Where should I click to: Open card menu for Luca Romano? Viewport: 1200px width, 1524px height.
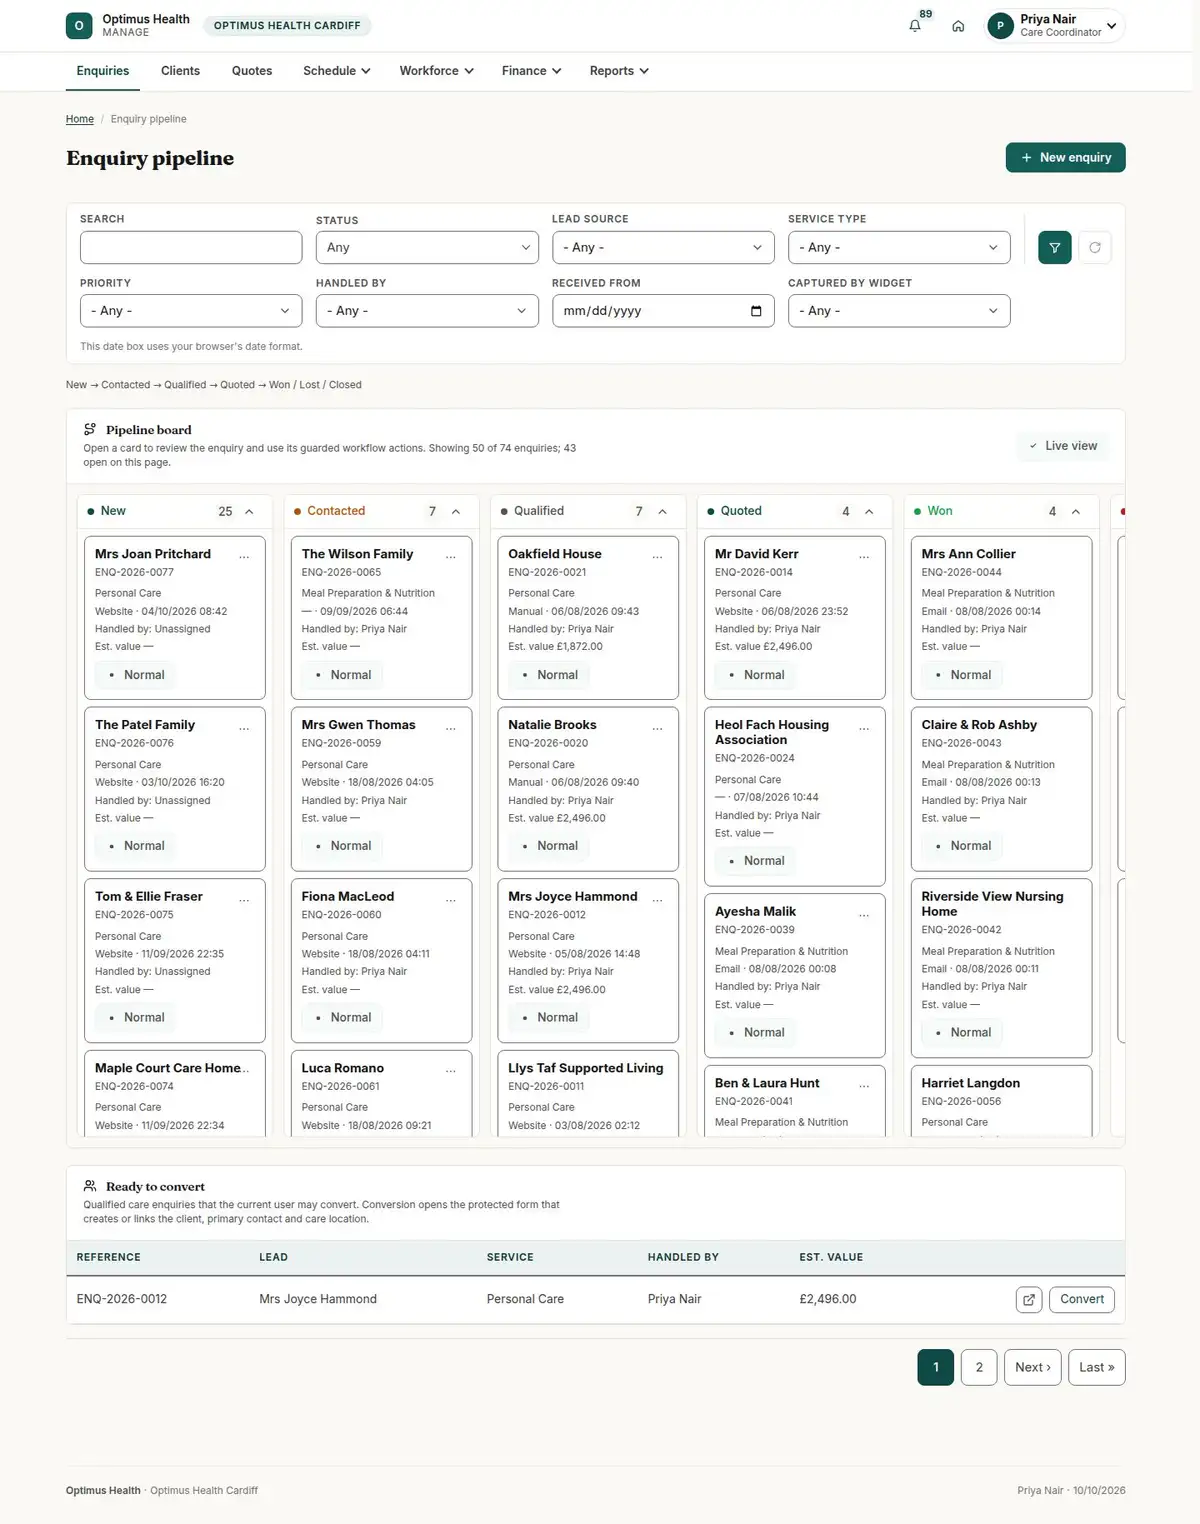pos(451,1070)
